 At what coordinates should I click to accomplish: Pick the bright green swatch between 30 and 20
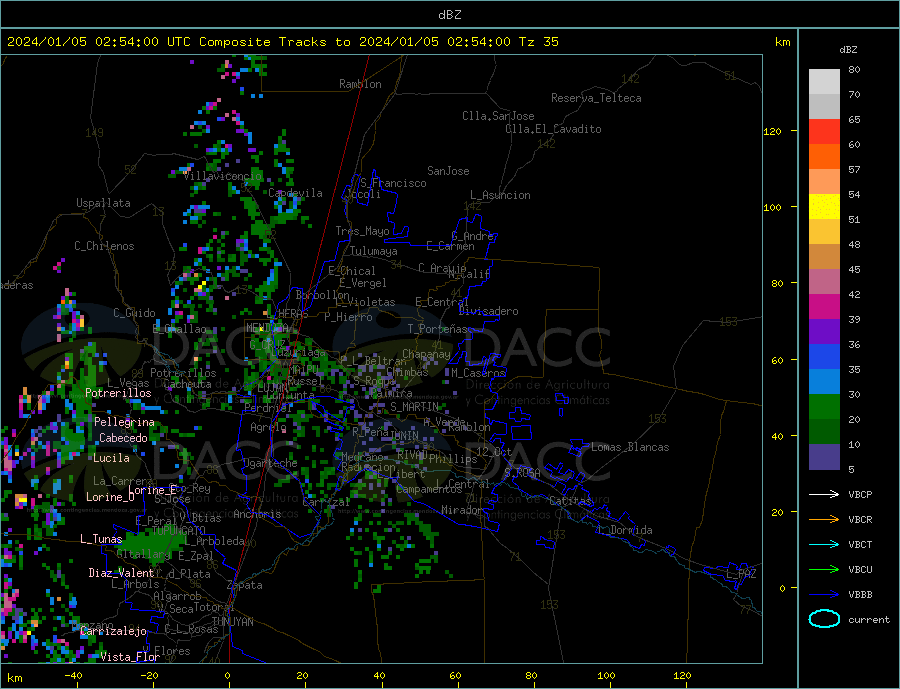point(824,407)
